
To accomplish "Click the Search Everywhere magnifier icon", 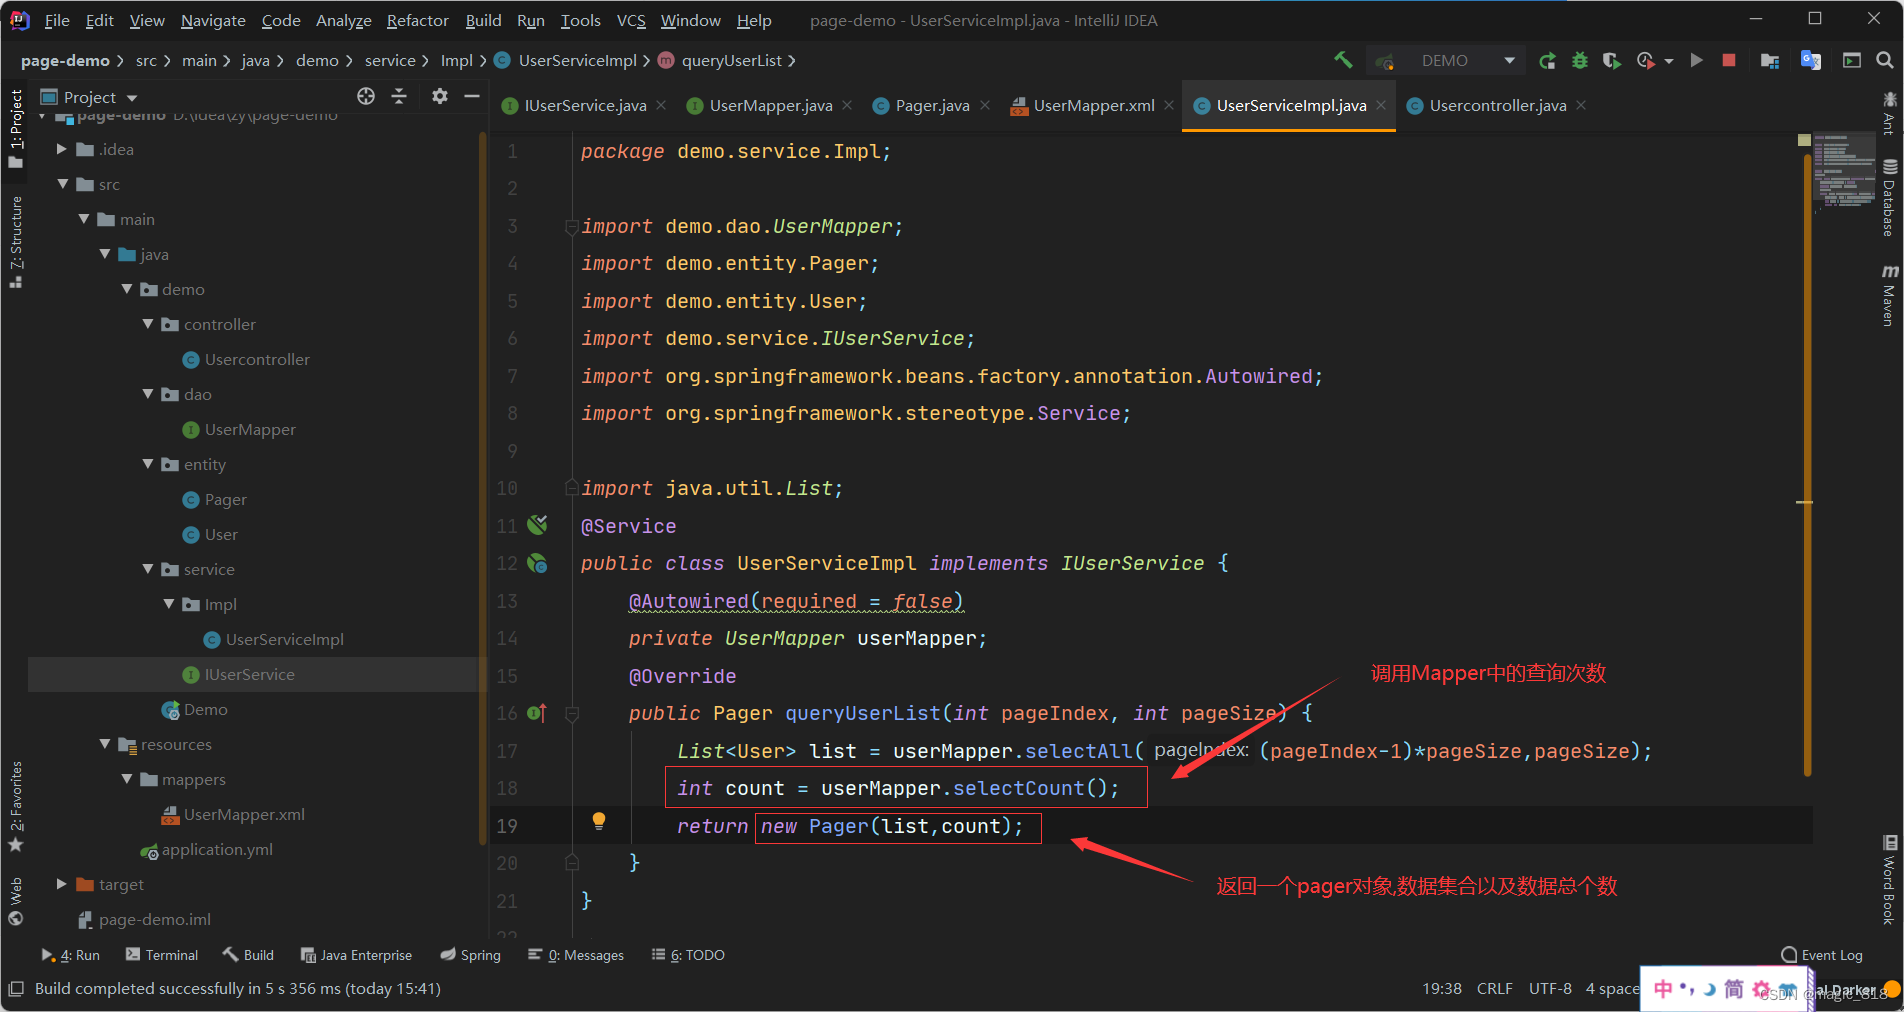I will pyautogui.click(x=1885, y=61).
